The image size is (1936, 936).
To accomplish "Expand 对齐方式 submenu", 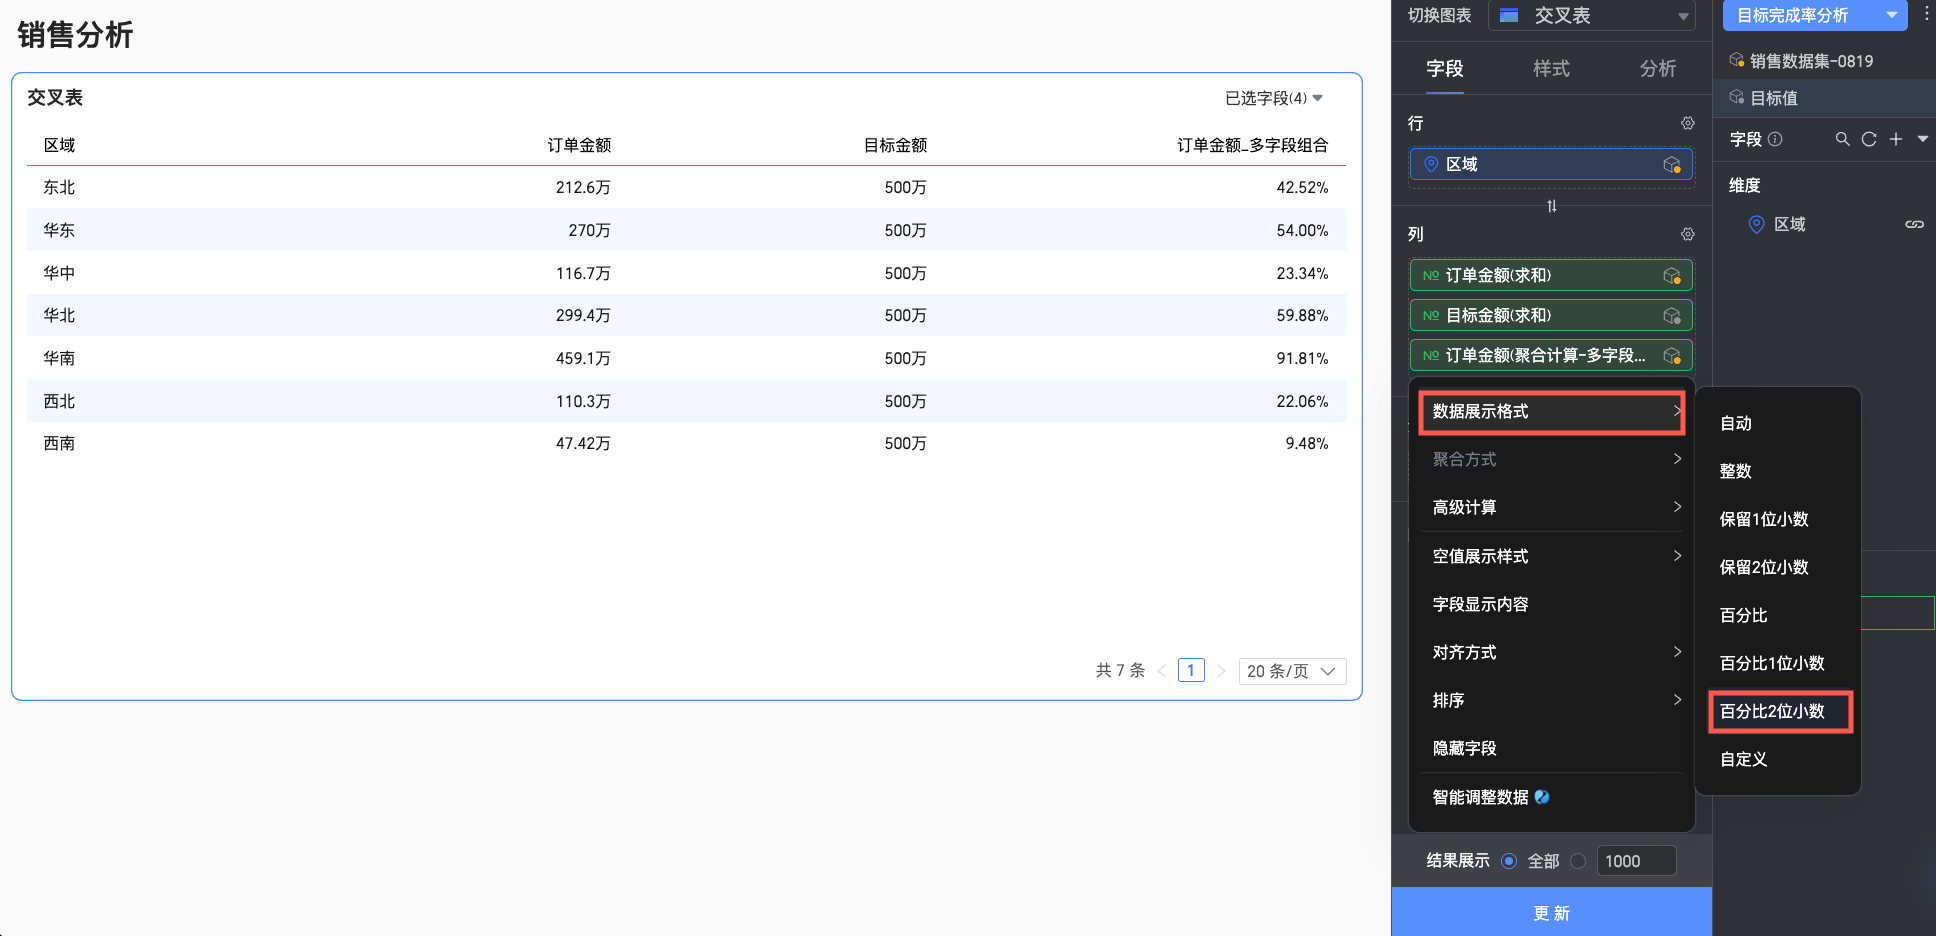I will tap(1552, 652).
